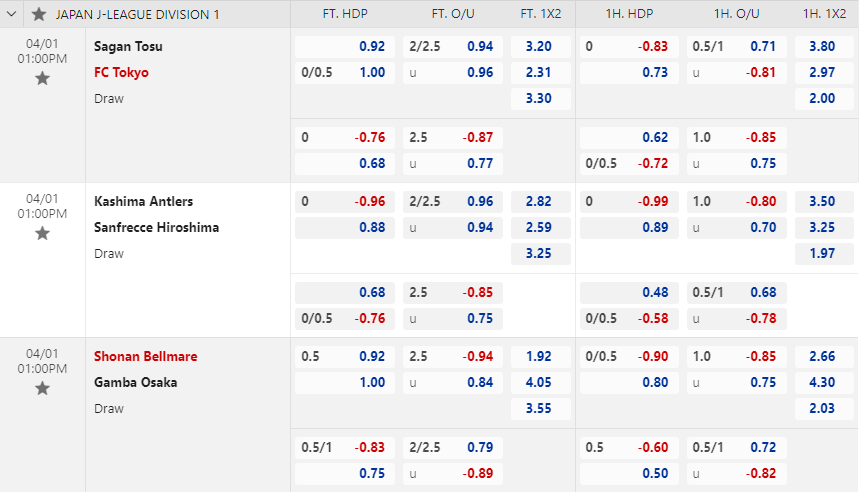Pick Gamba Osaka FT handicap odds 1.00
This screenshot has height=492, width=859.
345,382
